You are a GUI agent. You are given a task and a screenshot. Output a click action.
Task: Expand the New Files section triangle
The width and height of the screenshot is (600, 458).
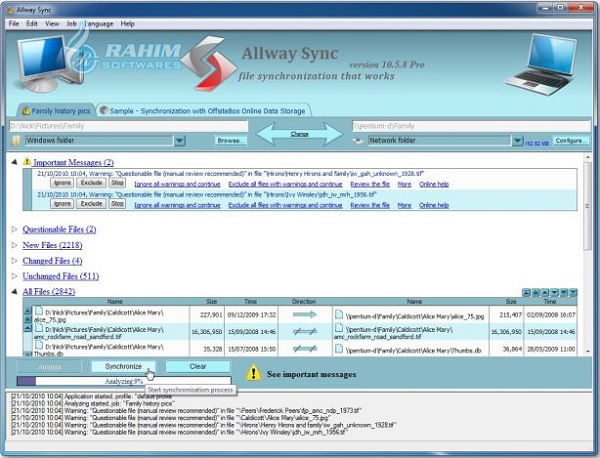(x=15, y=245)
